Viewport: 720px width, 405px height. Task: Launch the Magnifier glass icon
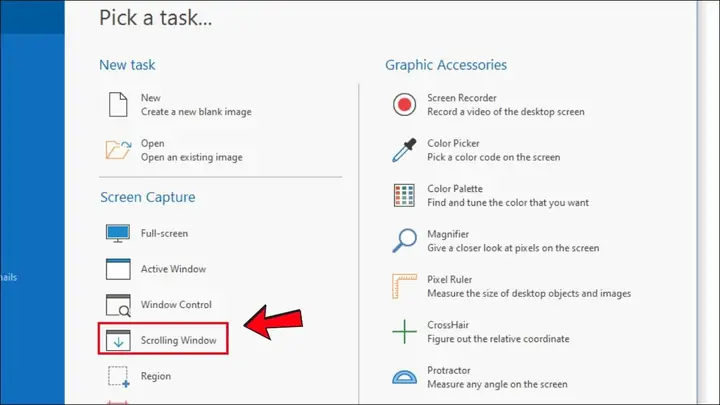404,241
